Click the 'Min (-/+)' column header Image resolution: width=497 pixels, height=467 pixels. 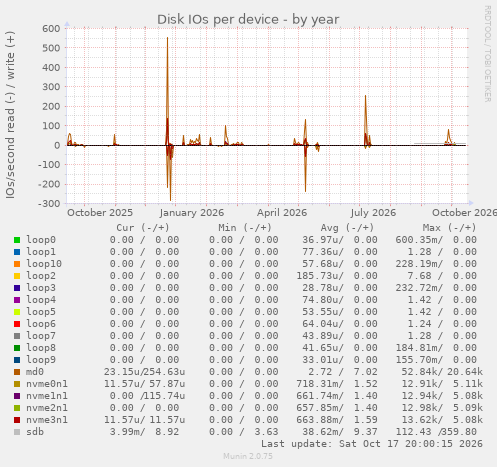coord(245,228)
